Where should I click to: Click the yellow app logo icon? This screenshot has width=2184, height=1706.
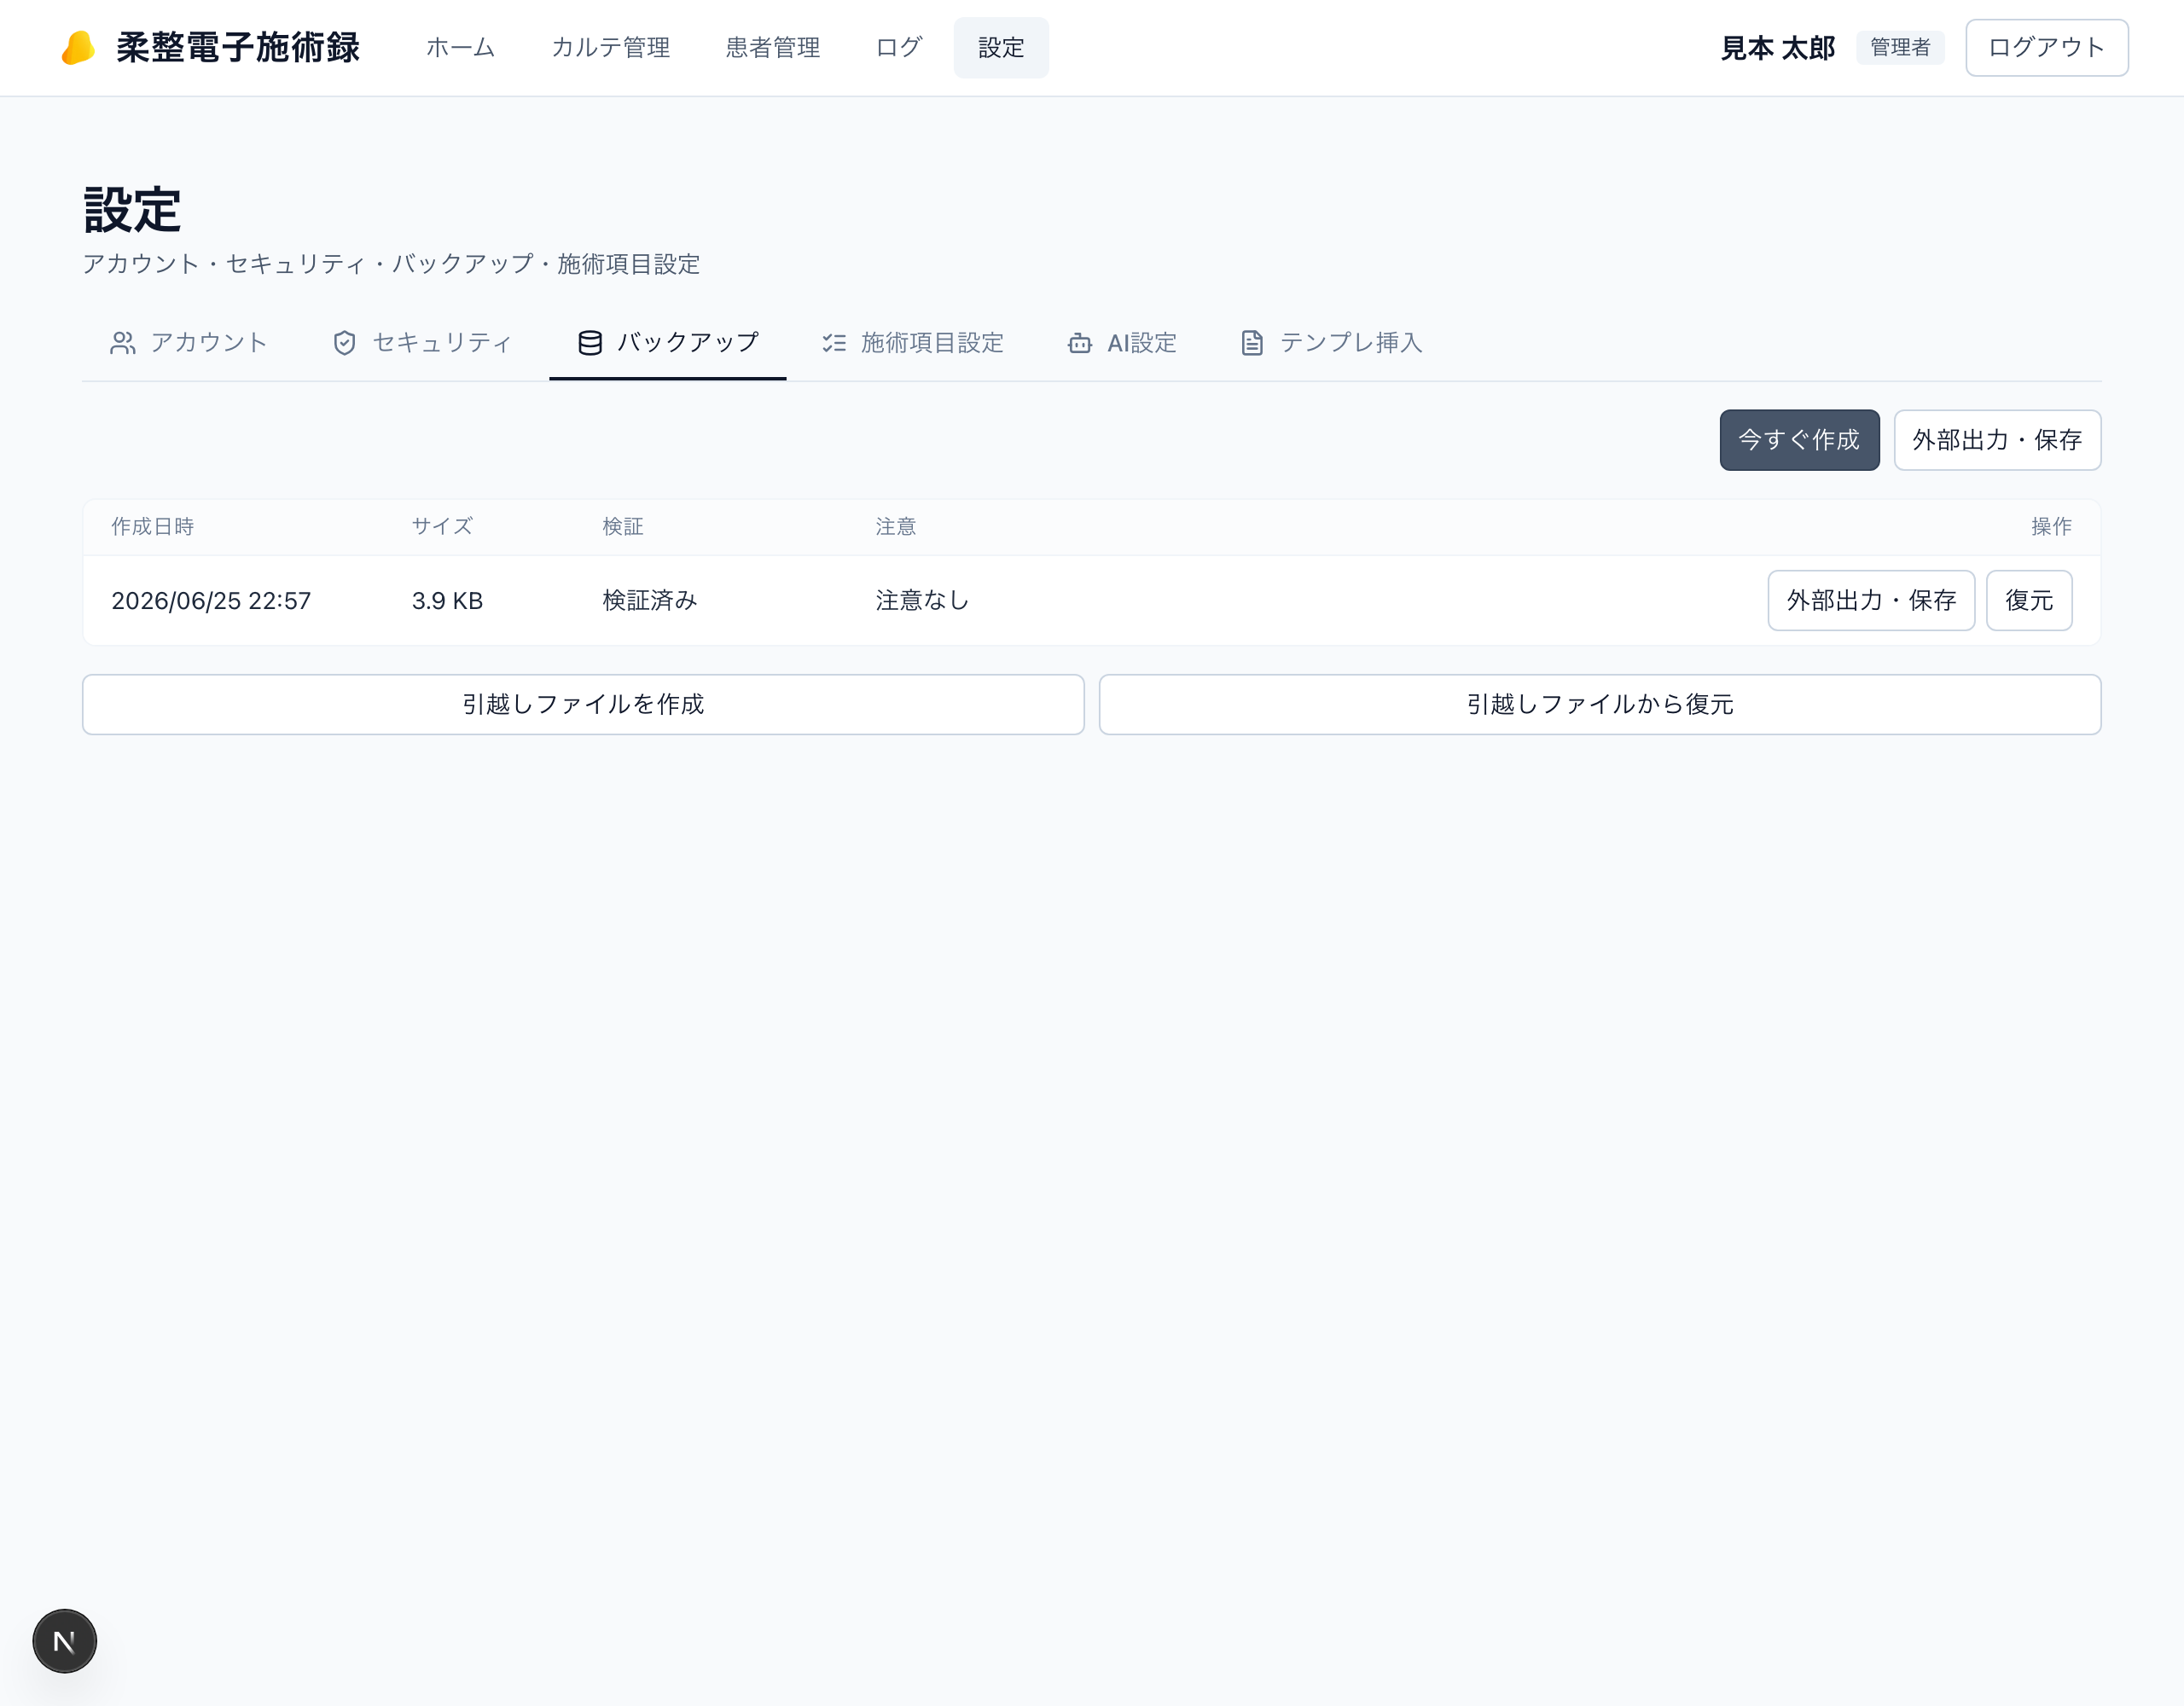coord(78,47)
